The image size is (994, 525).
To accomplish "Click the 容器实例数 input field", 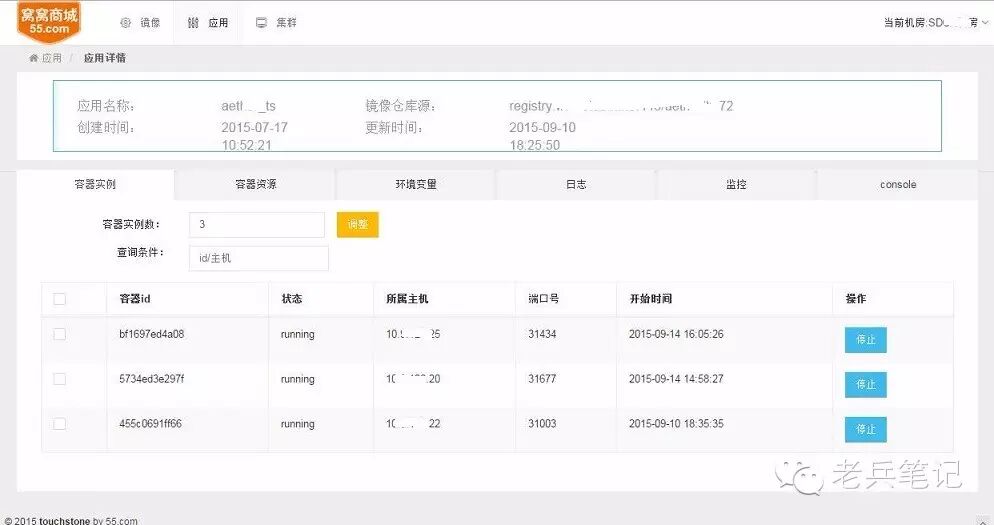I will pyautogui.click(x=257, y=224).
